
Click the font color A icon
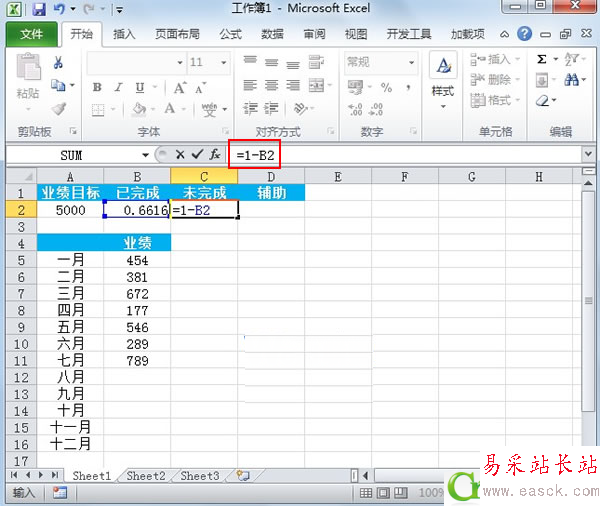[170, 109]
